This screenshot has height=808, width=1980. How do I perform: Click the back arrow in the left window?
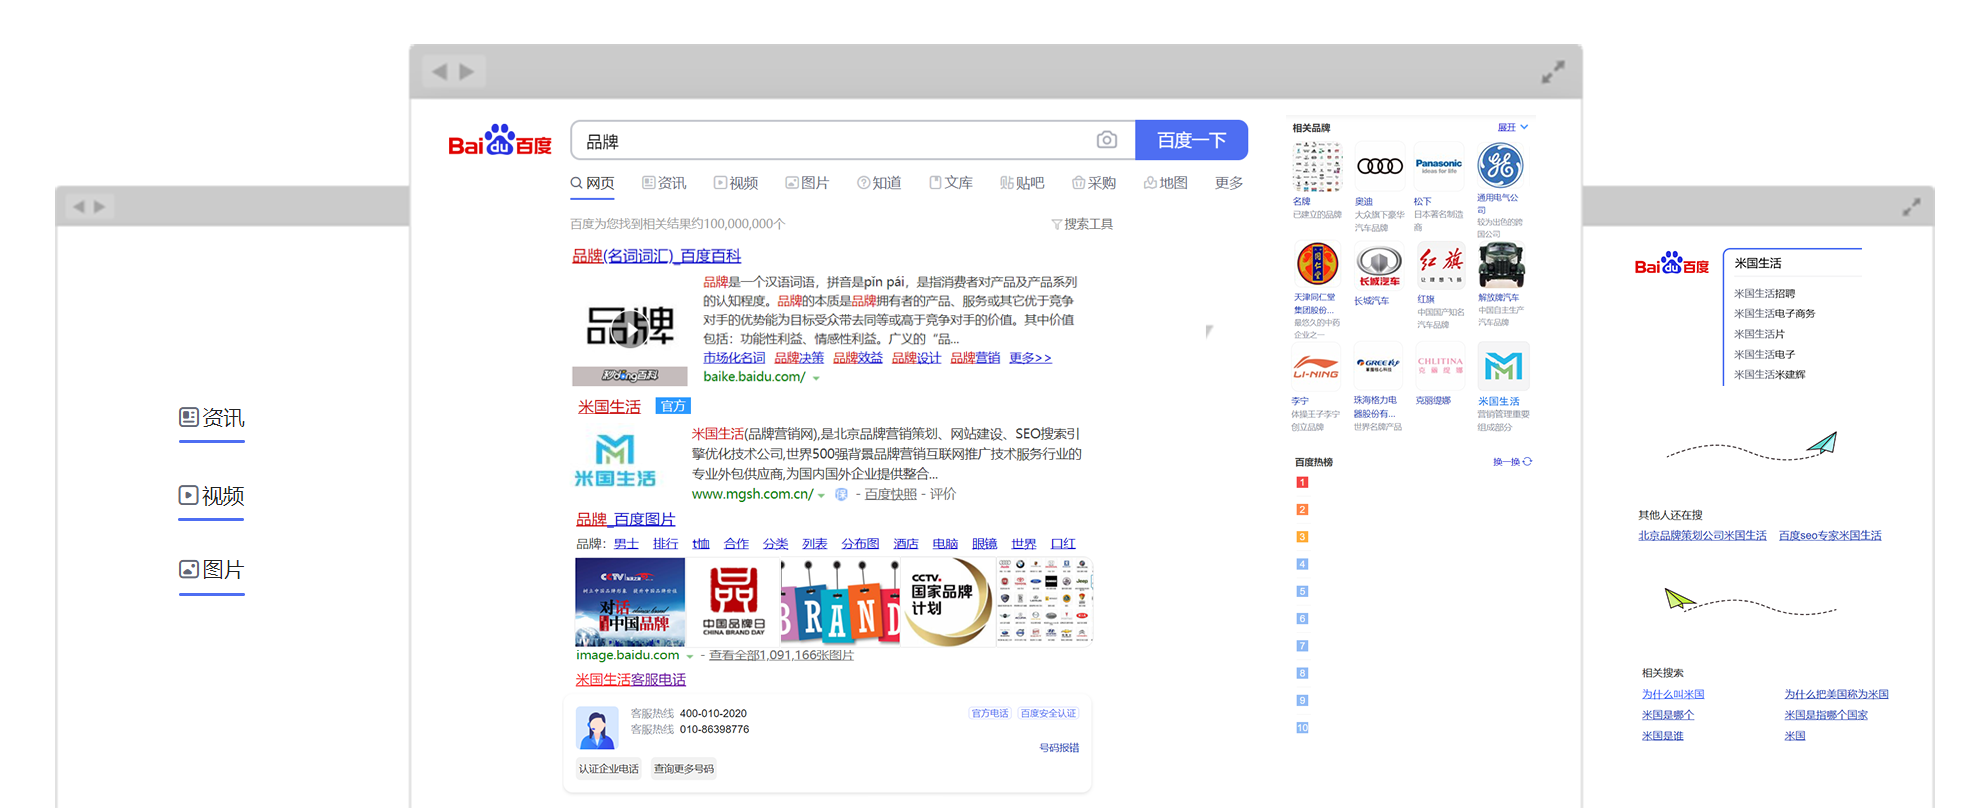(79, 207)
